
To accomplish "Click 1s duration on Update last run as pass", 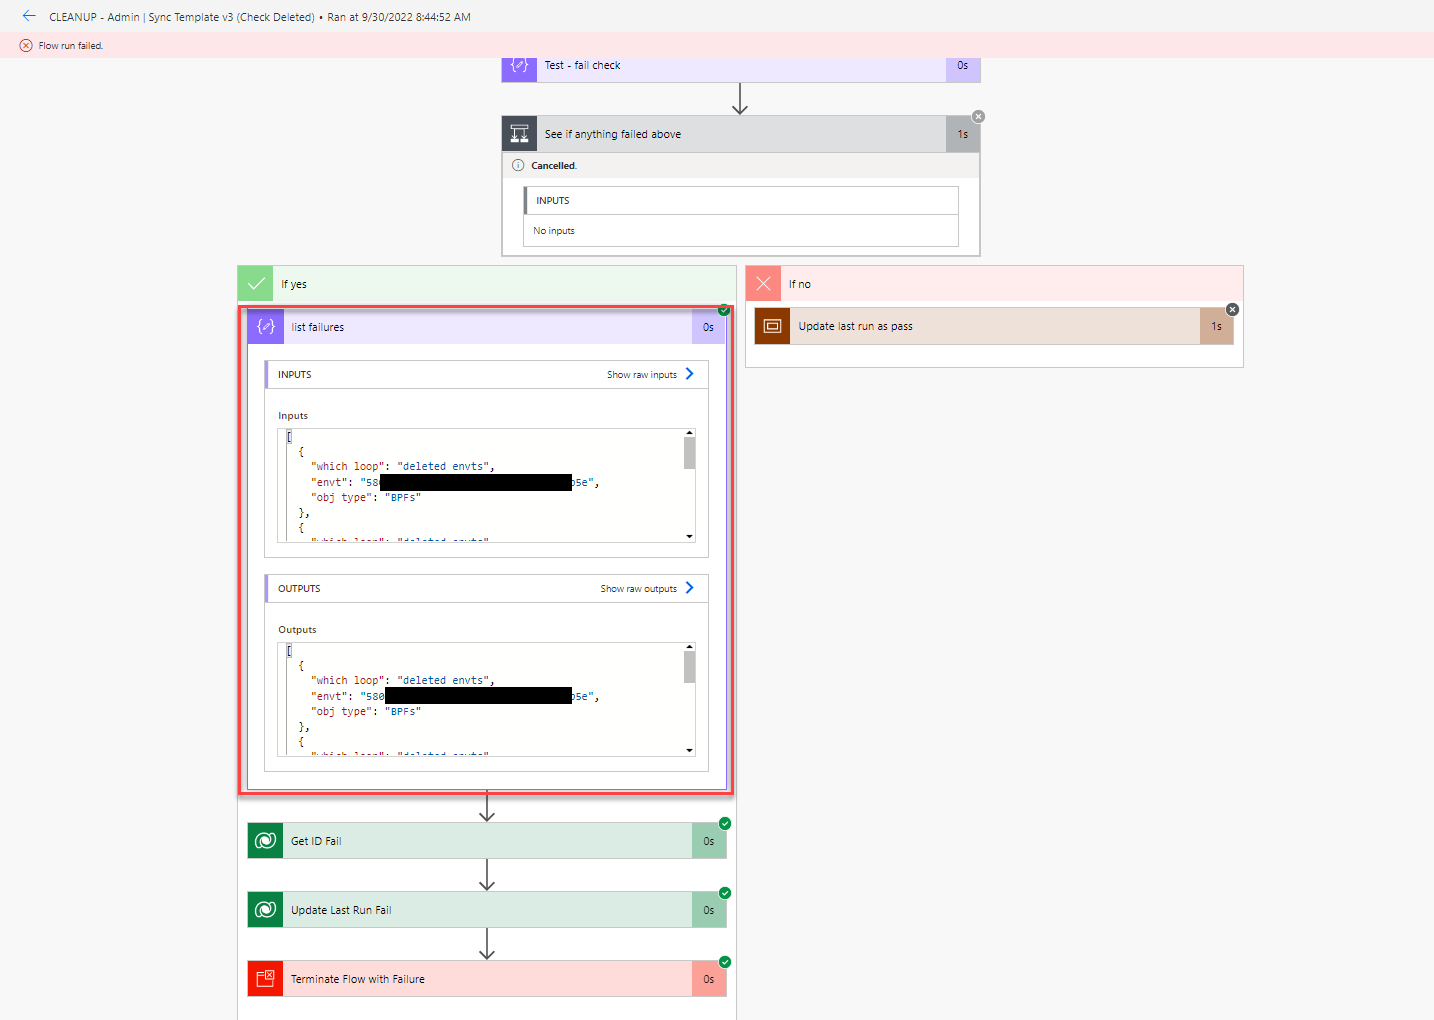I will tap(1216, 326).
